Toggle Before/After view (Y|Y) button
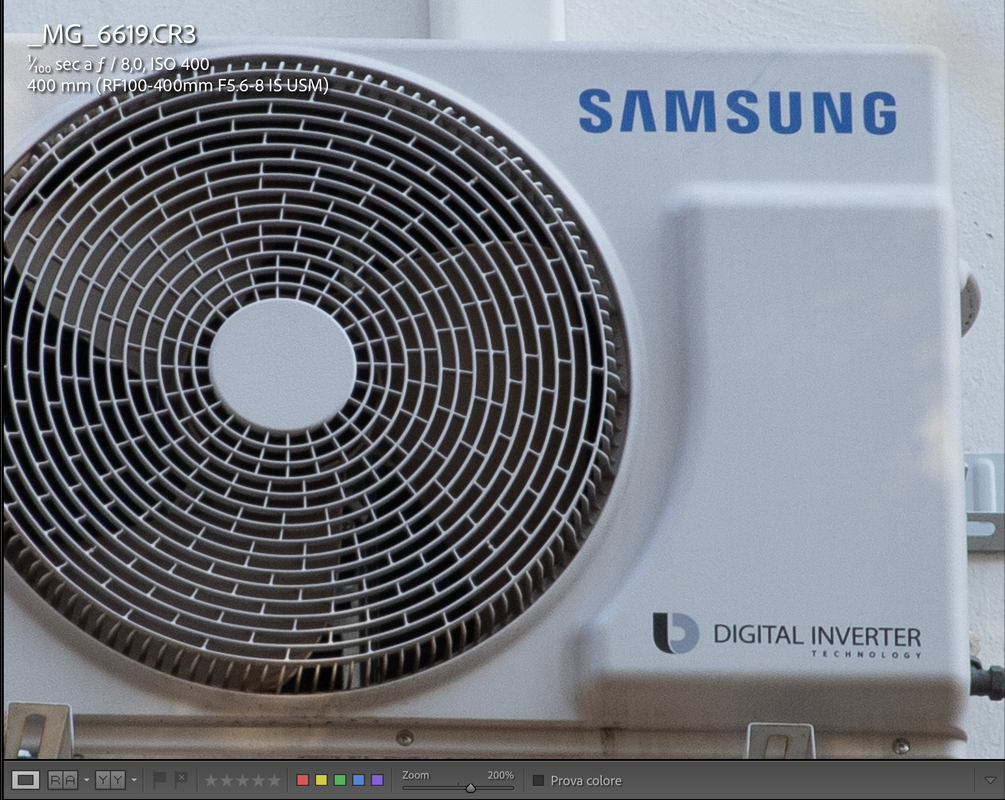 (110, 780)
